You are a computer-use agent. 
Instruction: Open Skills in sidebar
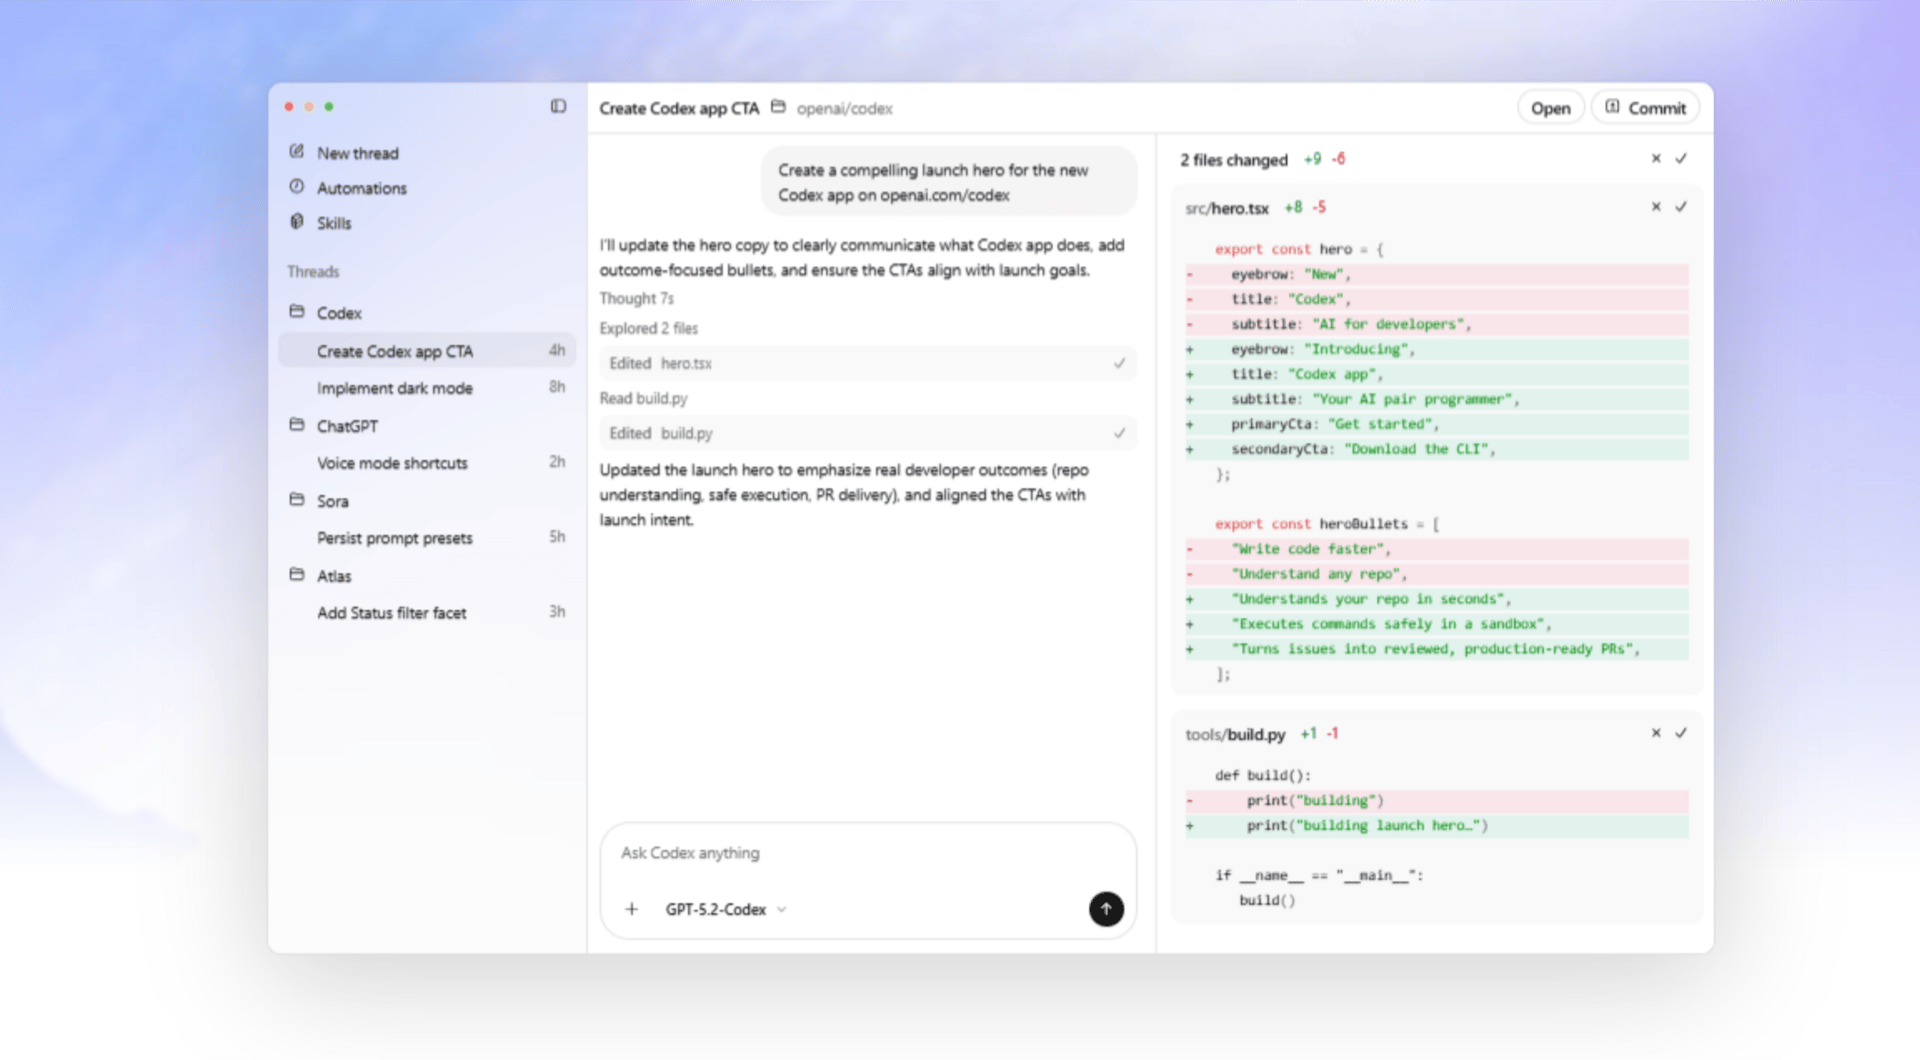point(334,223)
